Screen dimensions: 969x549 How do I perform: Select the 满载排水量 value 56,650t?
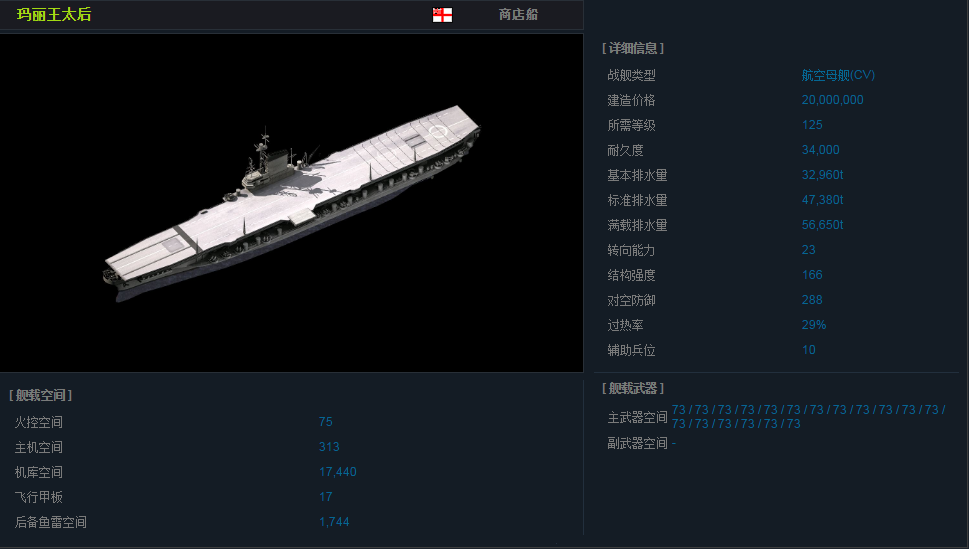[822, 224]
